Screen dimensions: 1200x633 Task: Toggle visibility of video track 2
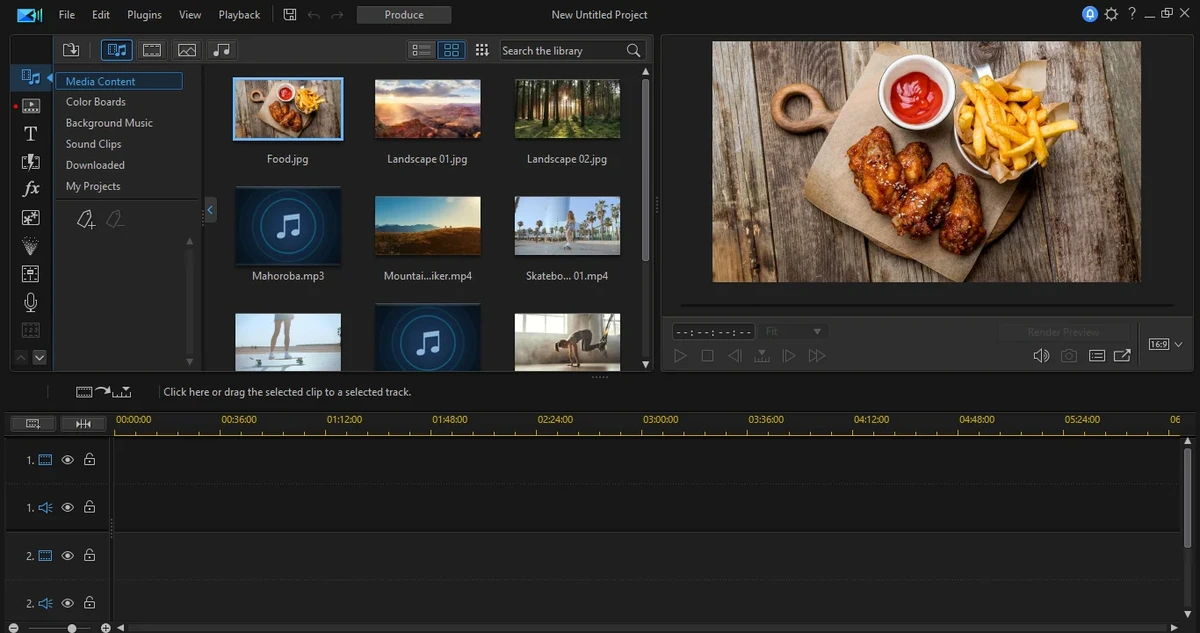click(68, 555)
